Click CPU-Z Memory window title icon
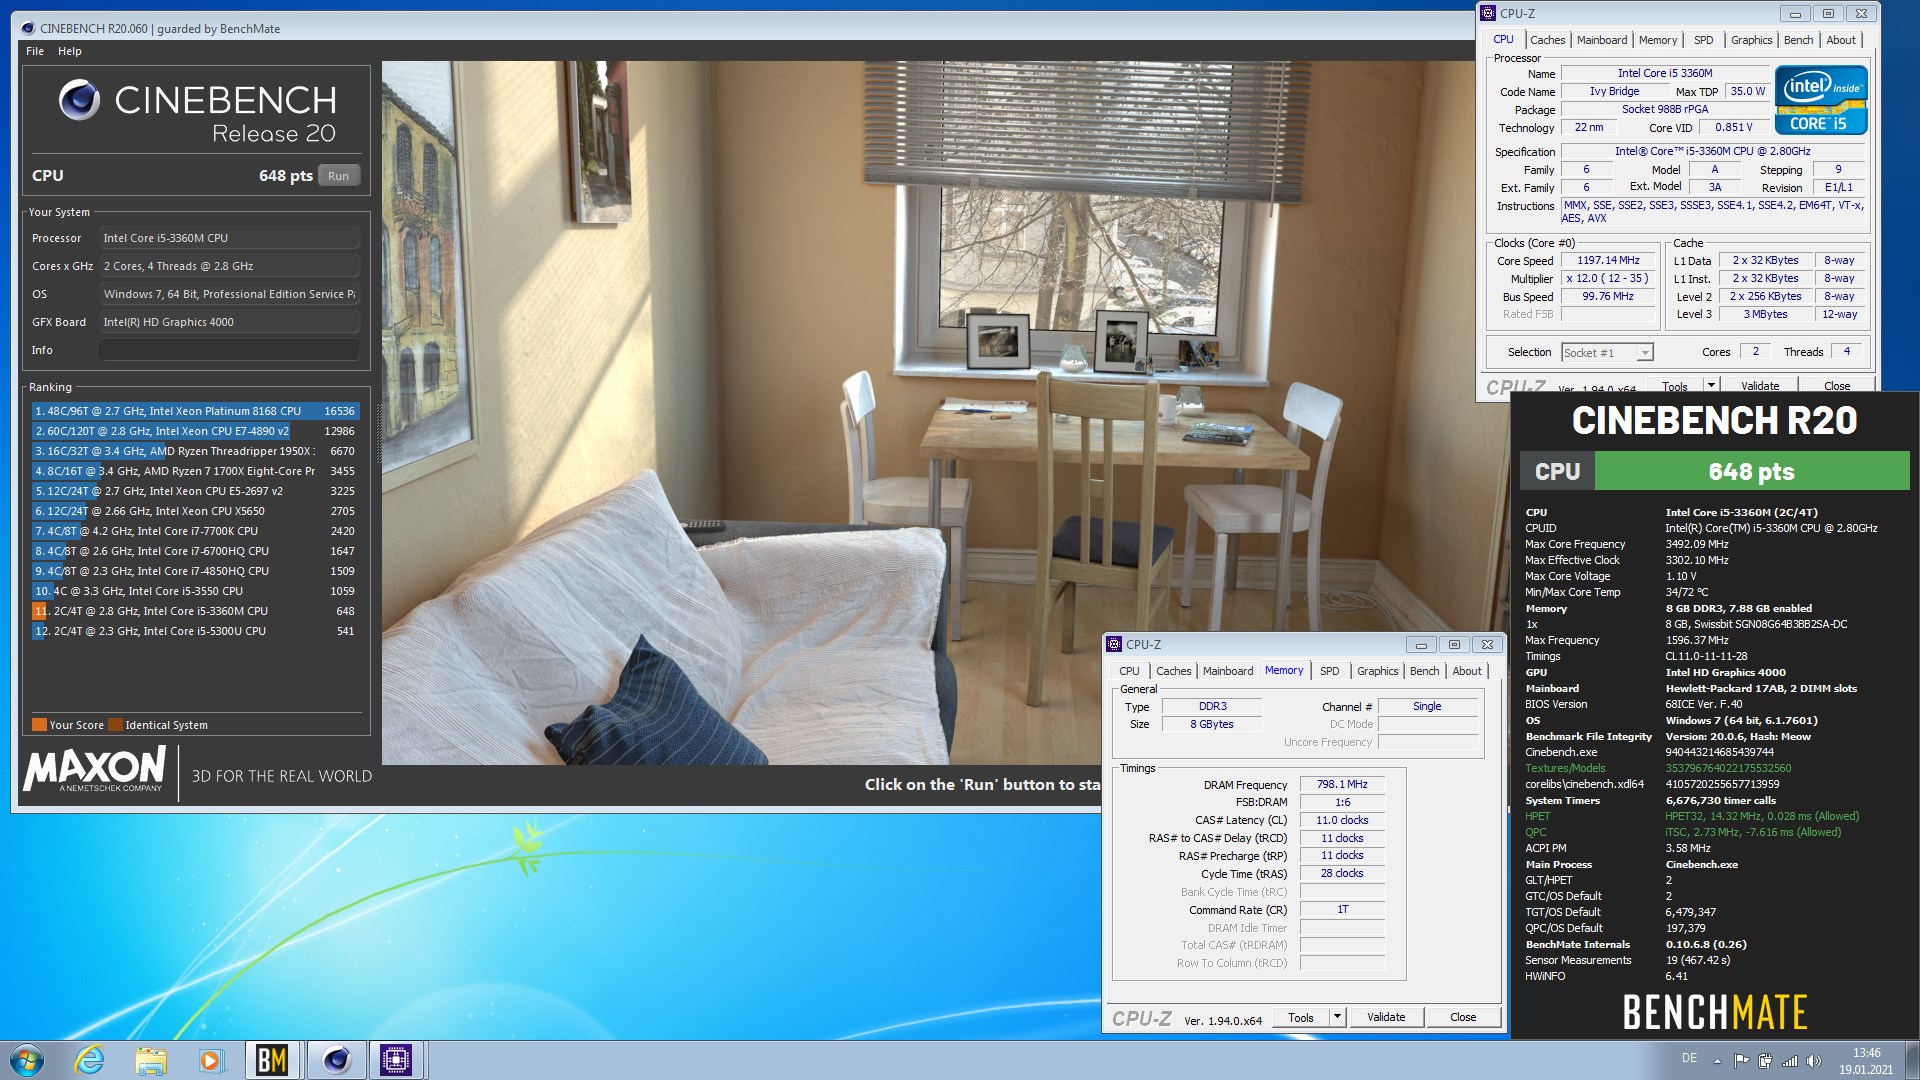 (x=1114, y=644)
